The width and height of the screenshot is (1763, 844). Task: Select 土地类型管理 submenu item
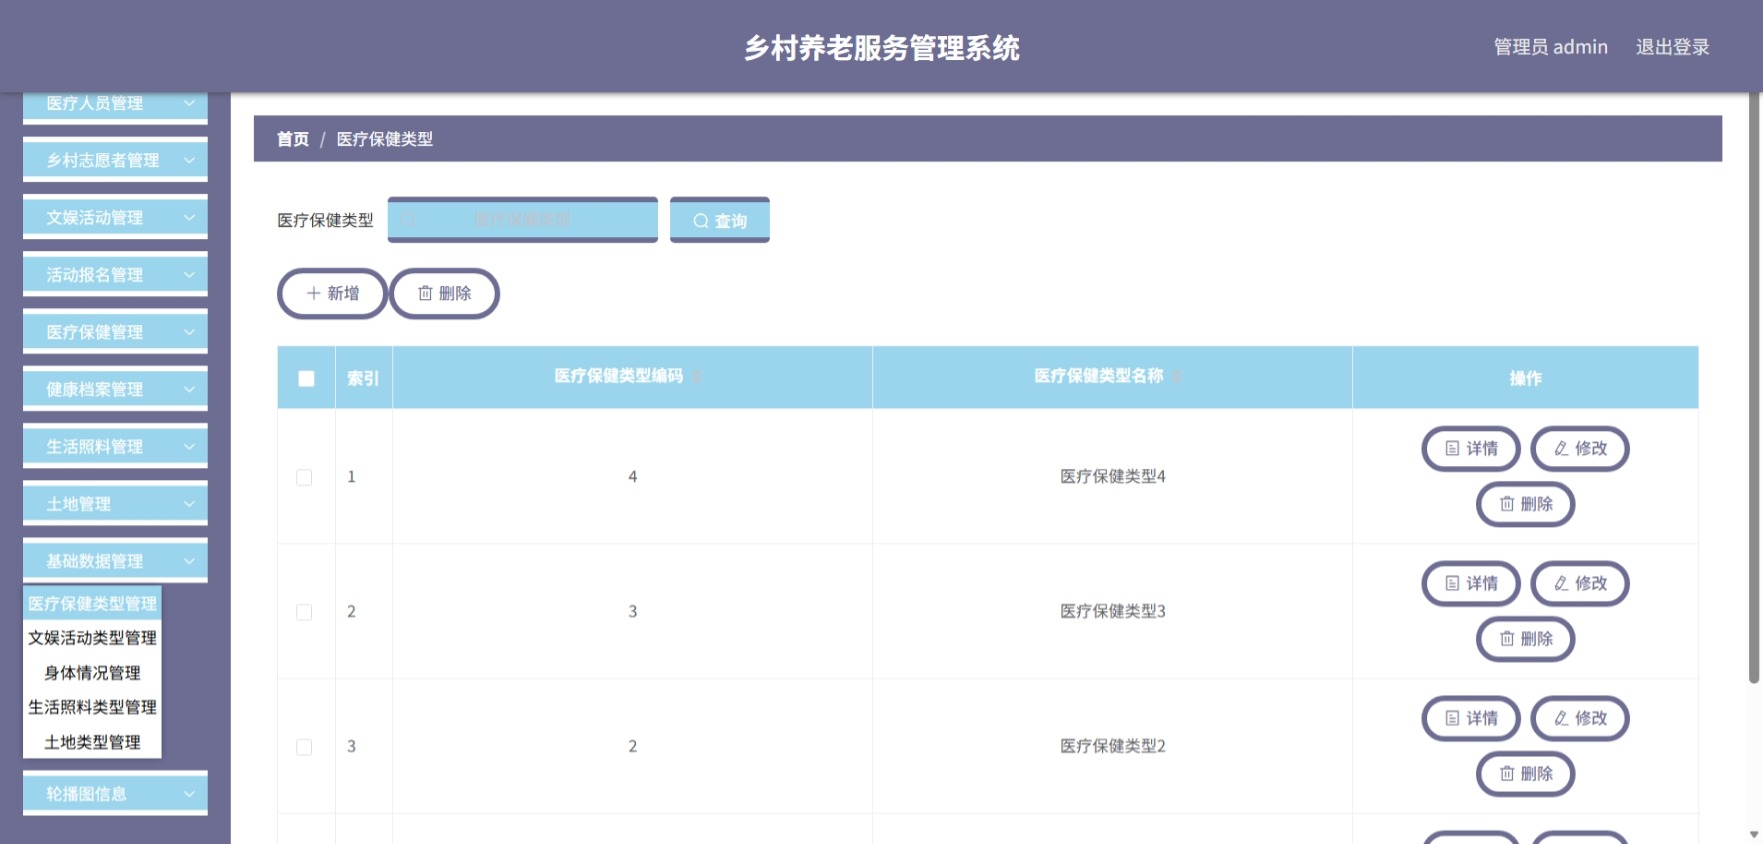pos(92,742)
